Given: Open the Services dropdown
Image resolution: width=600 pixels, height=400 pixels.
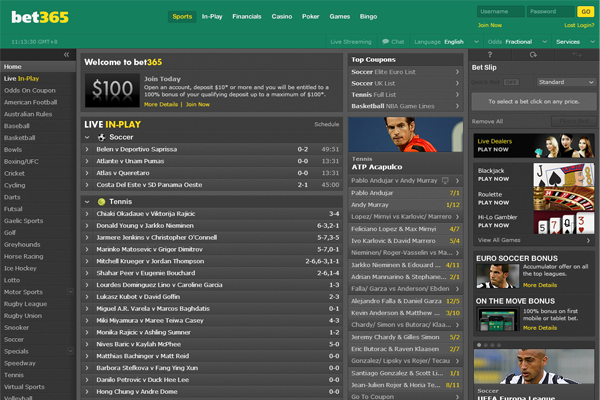Looking at the screenshot, I should pos(575,42).
